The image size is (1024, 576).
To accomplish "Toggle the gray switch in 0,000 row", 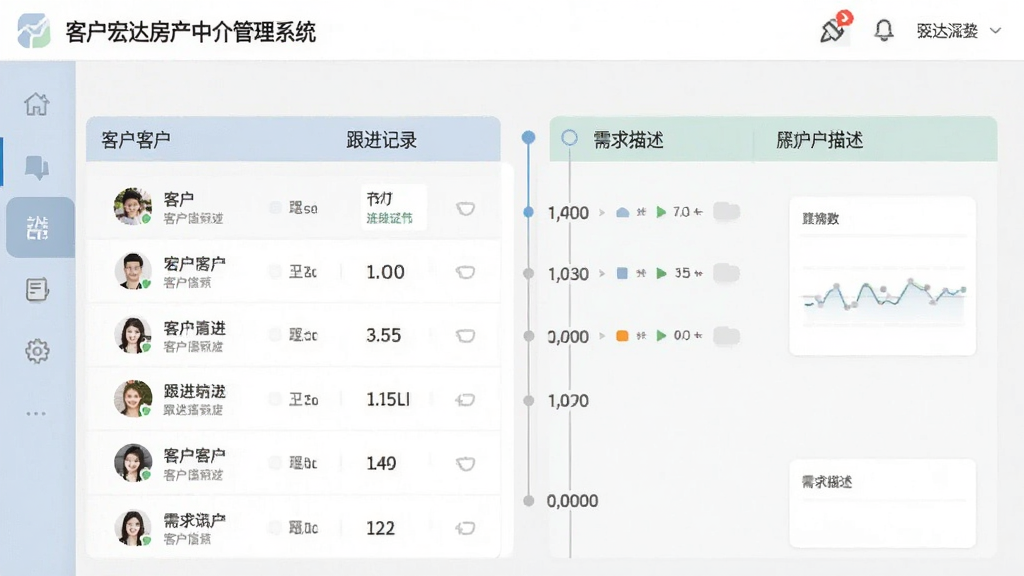I will click(x=726, y=336).
